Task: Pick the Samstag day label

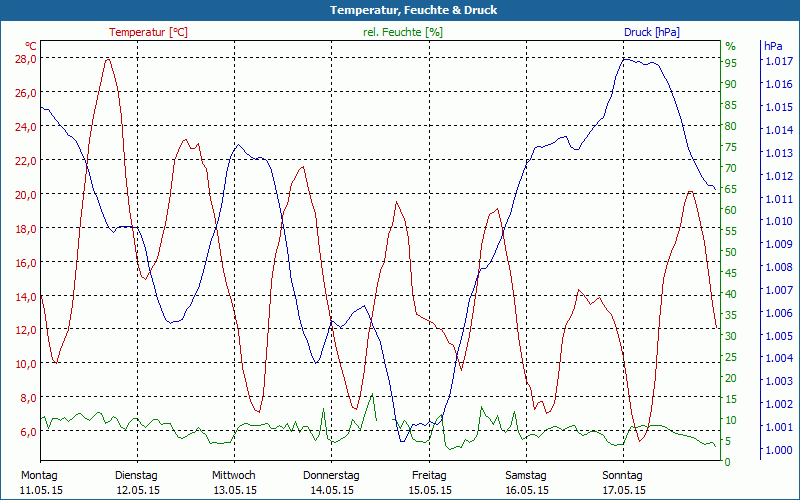Action: pos(525,475)
